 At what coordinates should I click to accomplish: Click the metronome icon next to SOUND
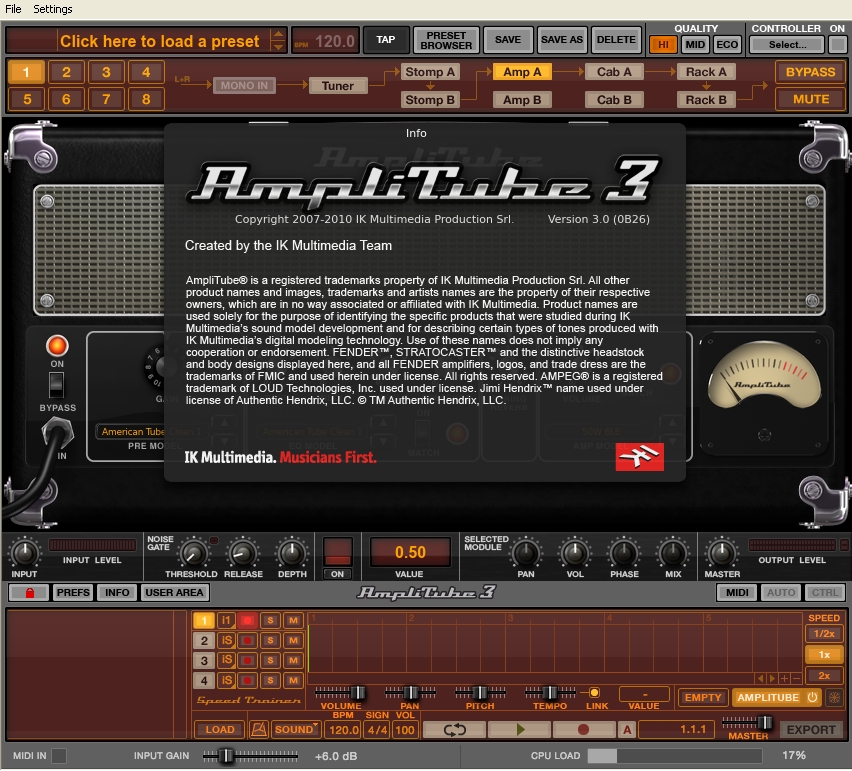click(x=259, y=730)
